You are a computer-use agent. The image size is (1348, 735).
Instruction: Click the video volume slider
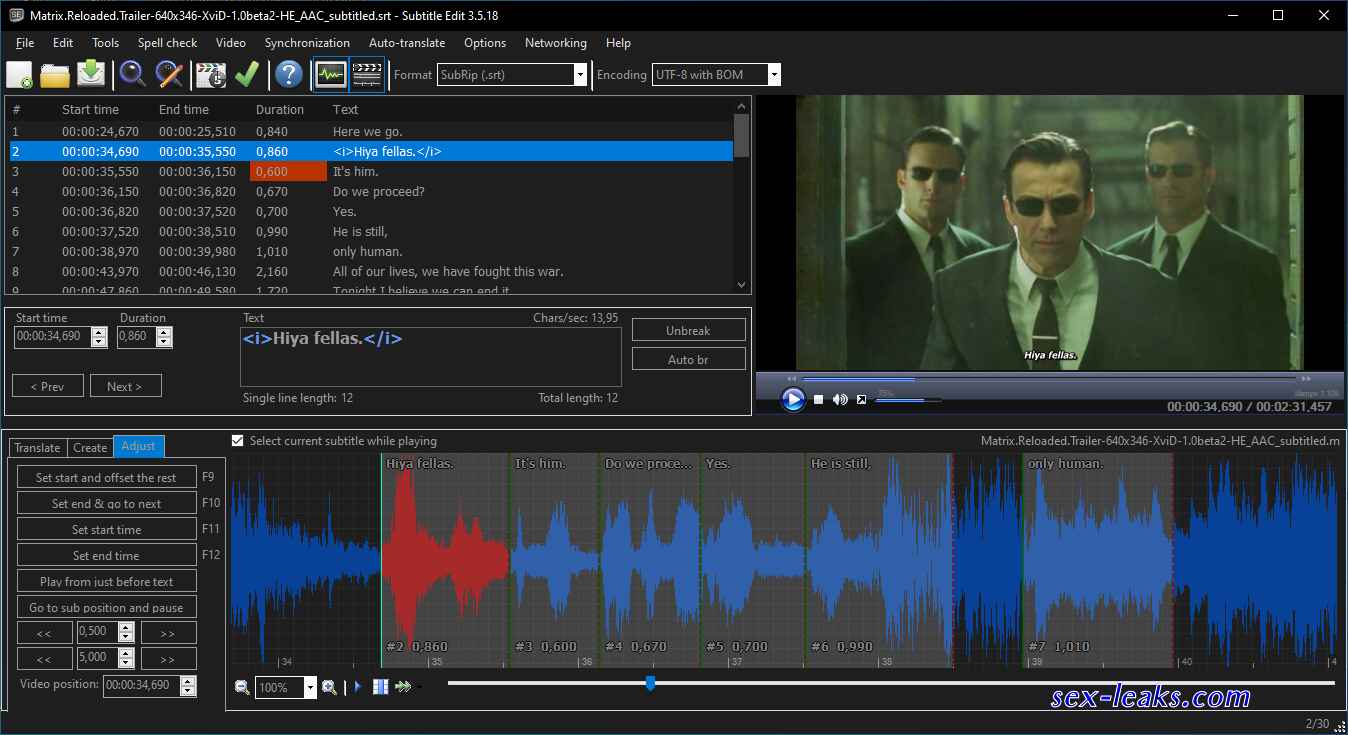click(908, 400)
